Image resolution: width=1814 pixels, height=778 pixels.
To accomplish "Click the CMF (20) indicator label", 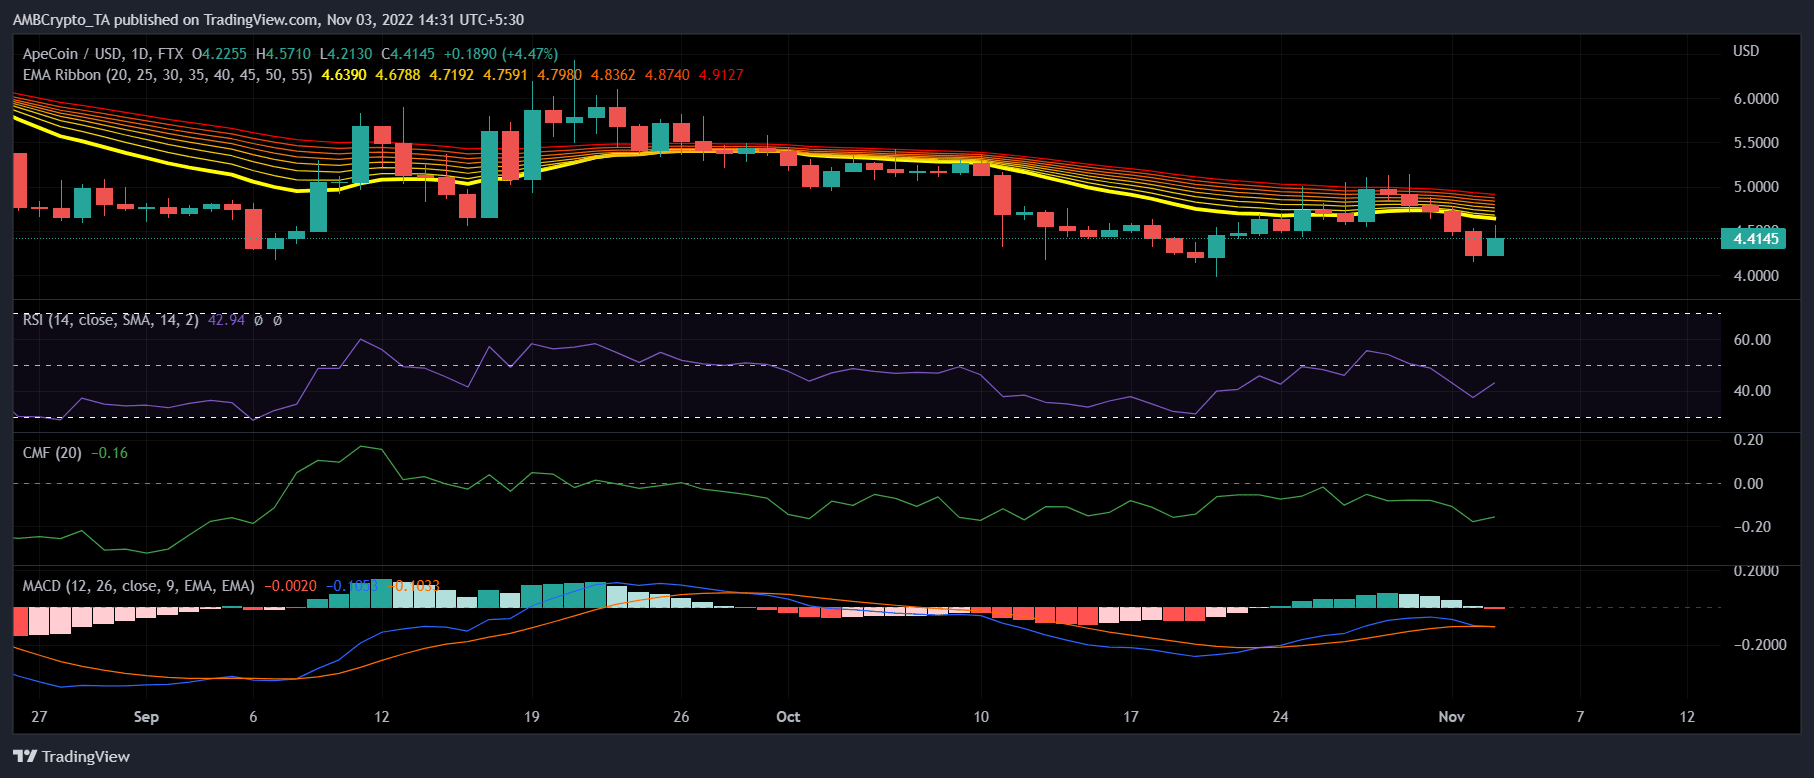I will click(x=52, y=453).
